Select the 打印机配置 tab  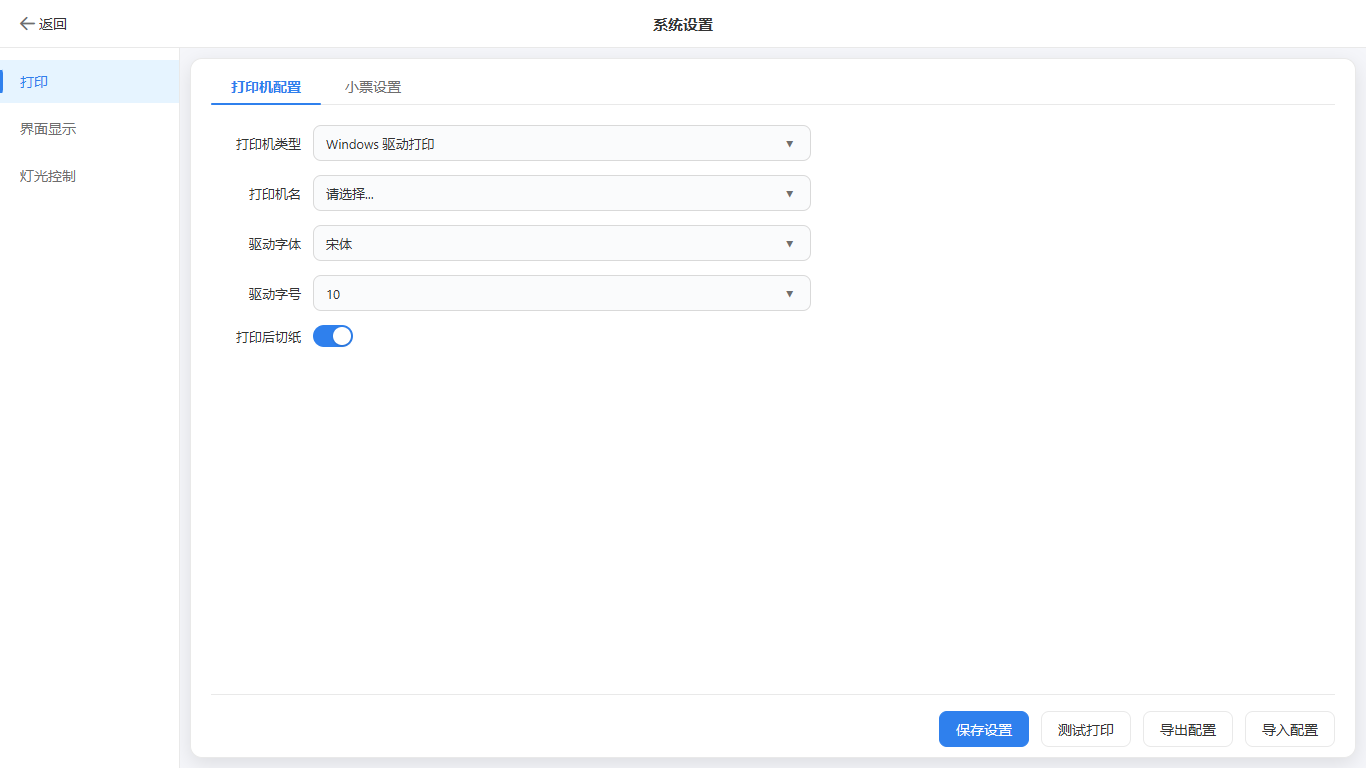pos(266,87)
